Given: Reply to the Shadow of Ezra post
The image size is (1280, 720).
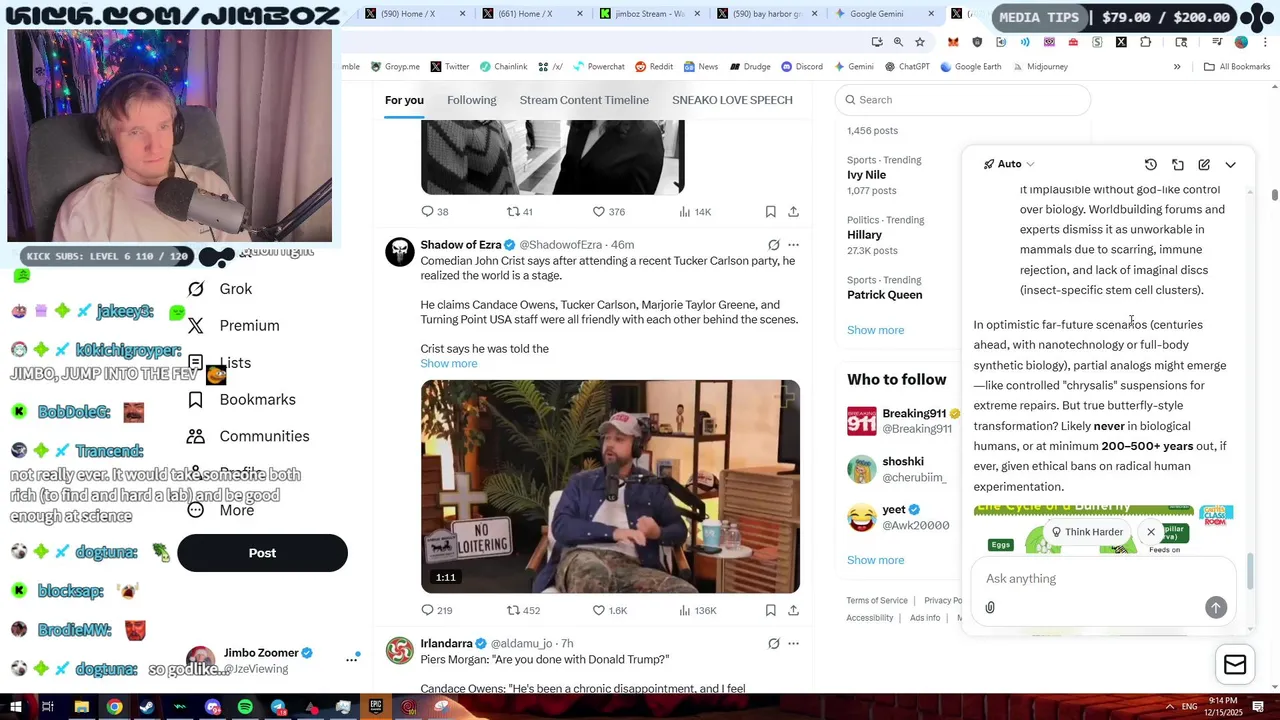Looking at the screenshot, I should (x=436, y=610).
